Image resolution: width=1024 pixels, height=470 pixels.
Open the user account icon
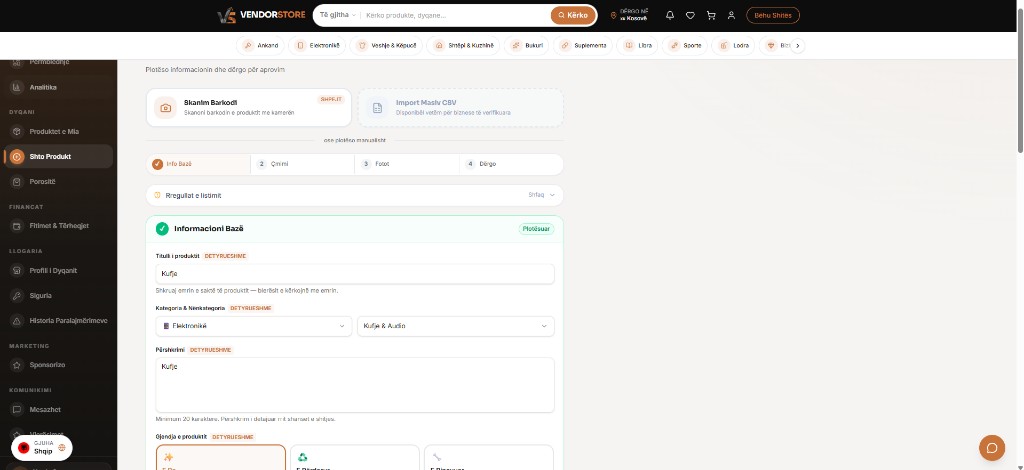(731, 15)
